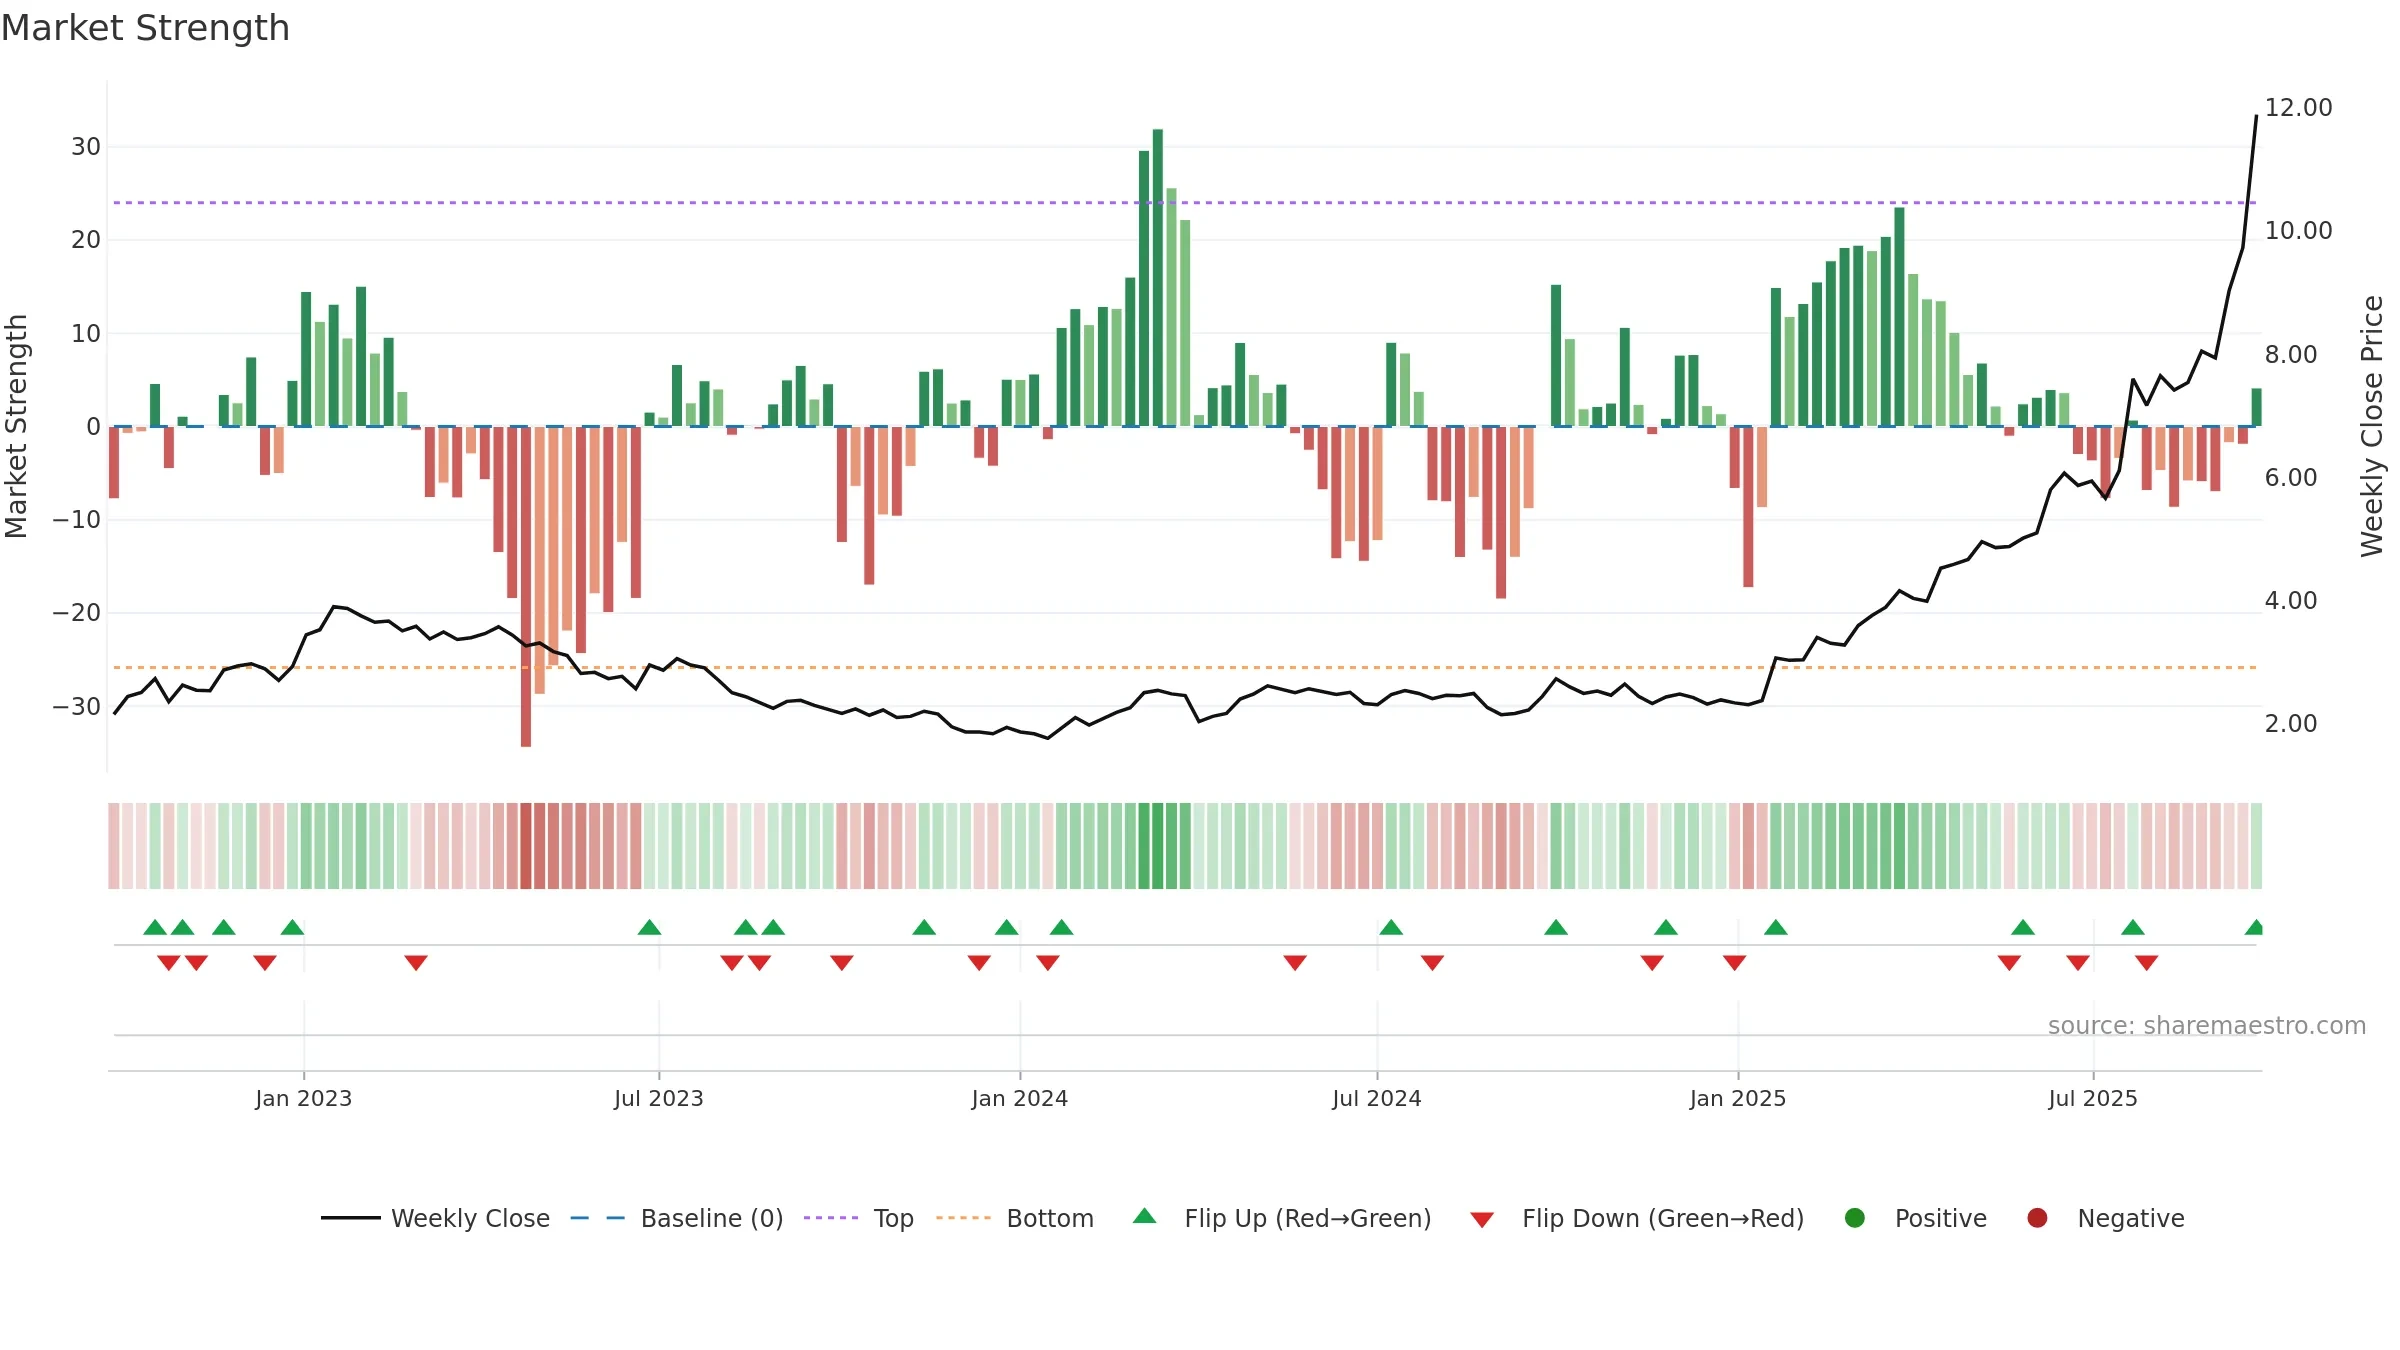The image size is (2400, 1350).
Task: Click the rotated 'Market Strength' y-axis title
Action: click(16, 426)
